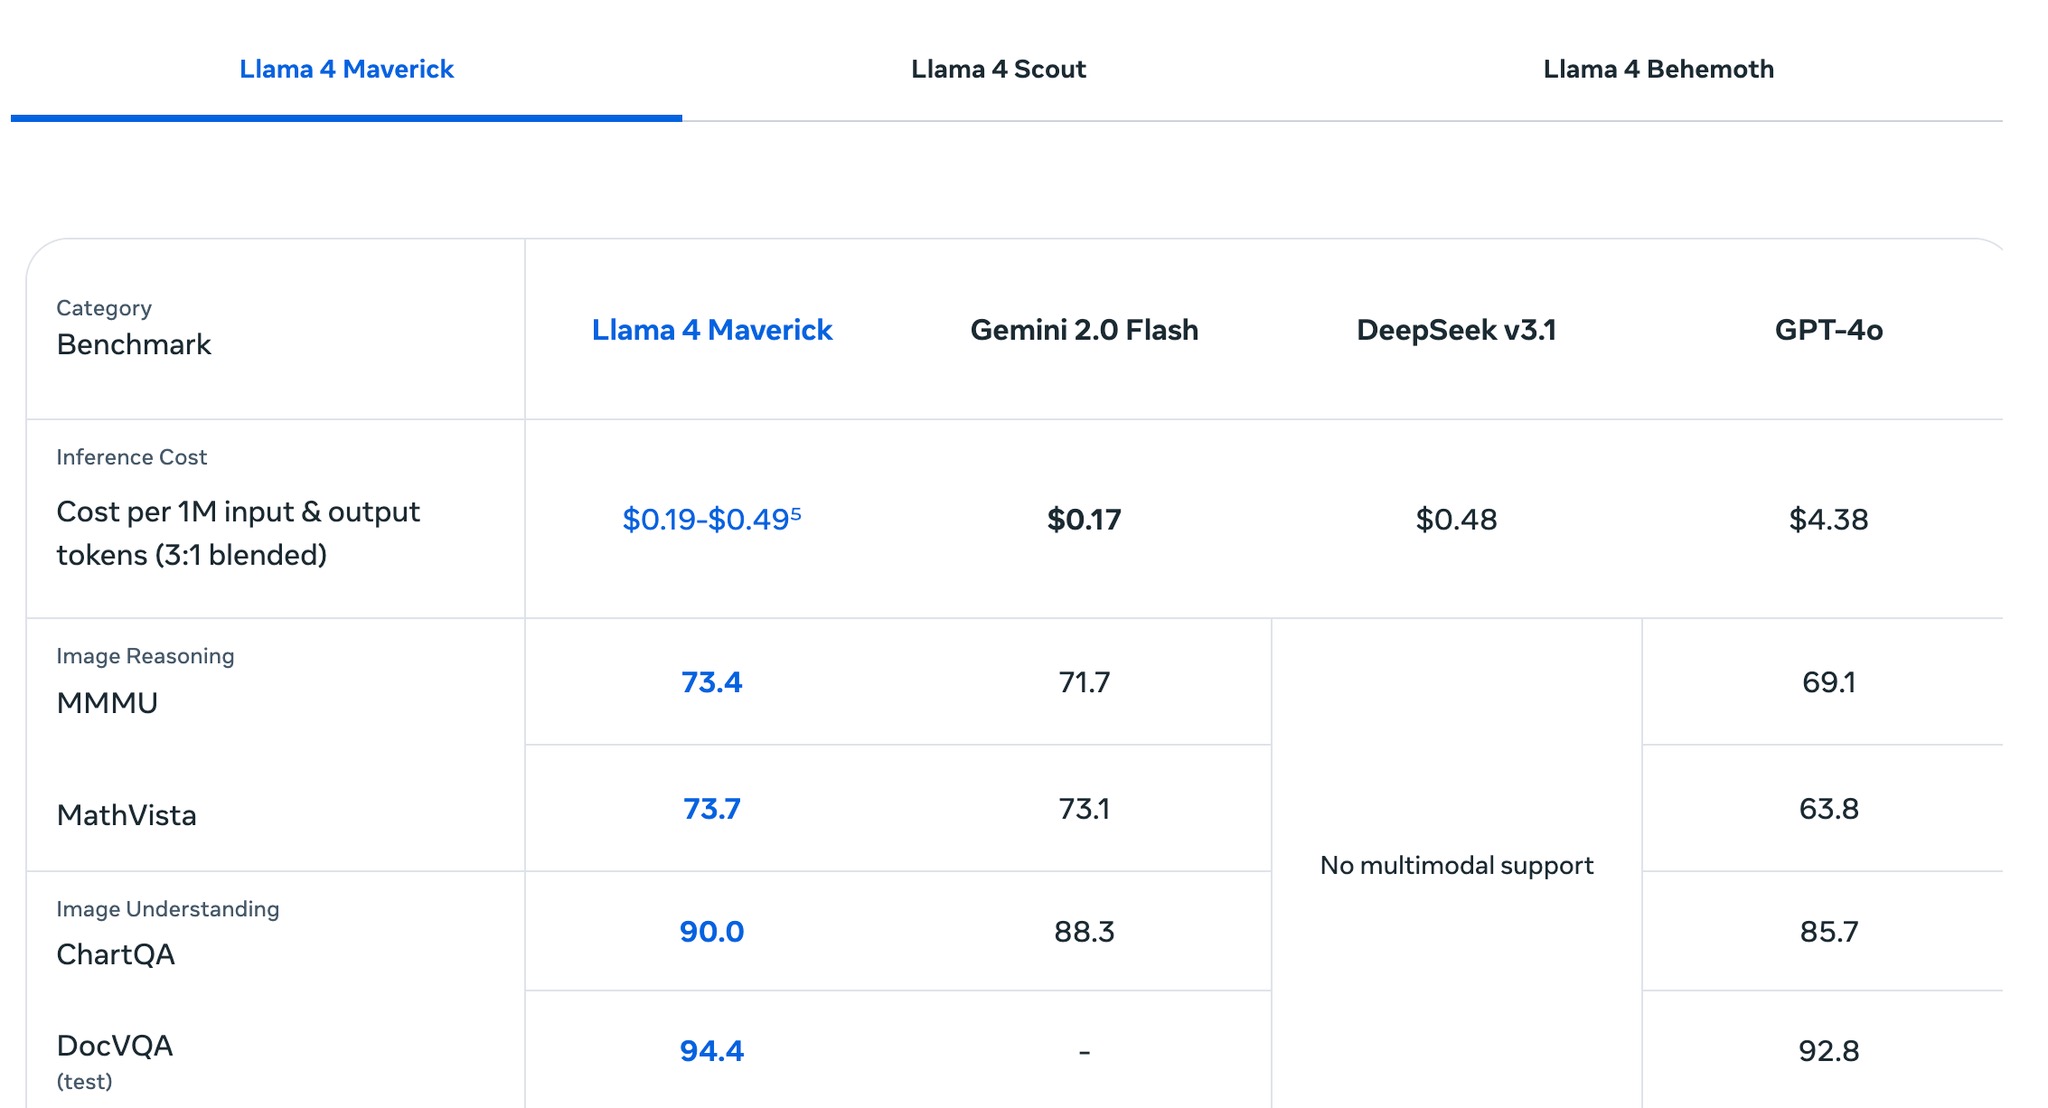The width and height of the screenshot is (2048, 1108).
Task: Click the Maverick MathVista score 73.7
Action: 711,808
